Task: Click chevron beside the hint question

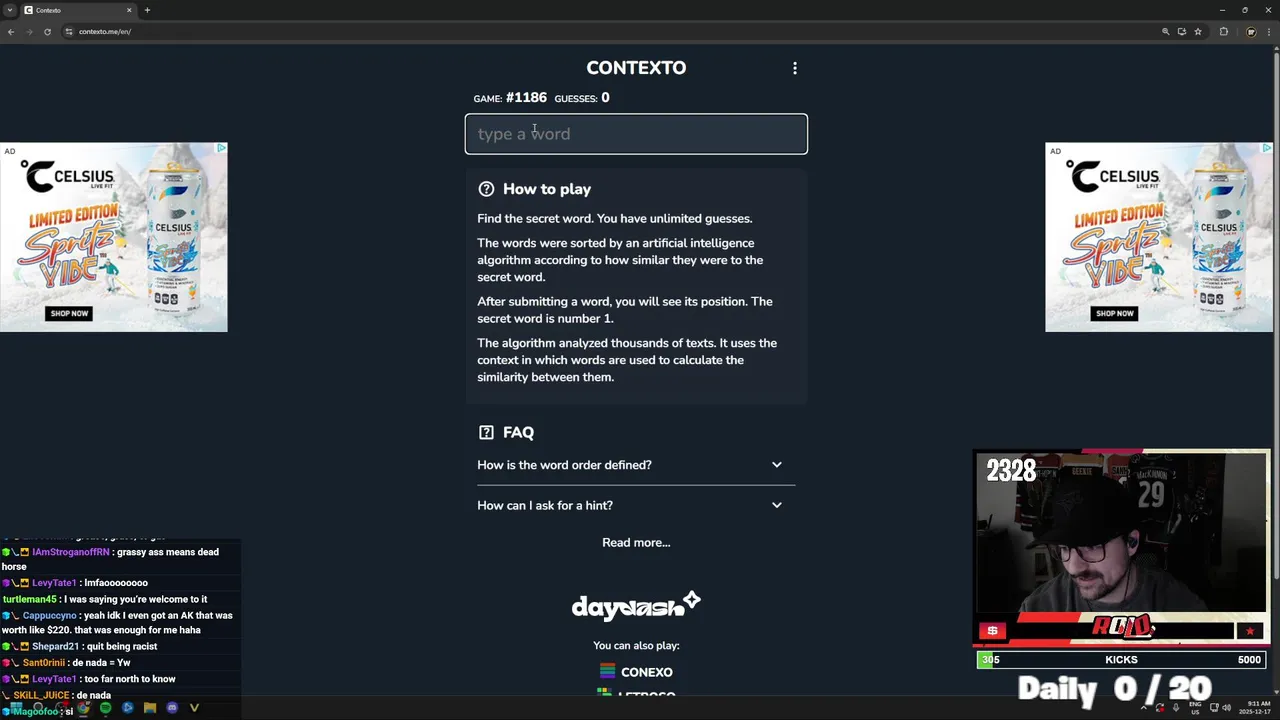Action: [777, 505]
